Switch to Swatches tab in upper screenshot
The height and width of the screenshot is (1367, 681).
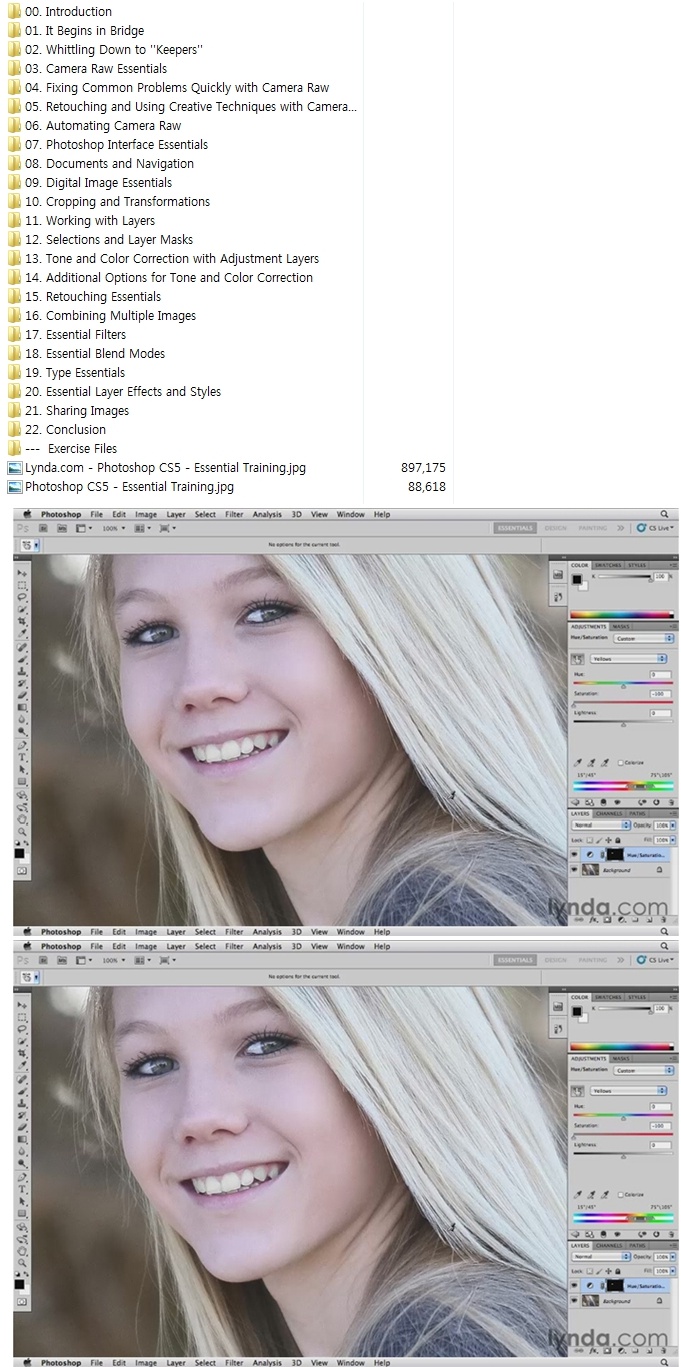[x=609, y=565]
